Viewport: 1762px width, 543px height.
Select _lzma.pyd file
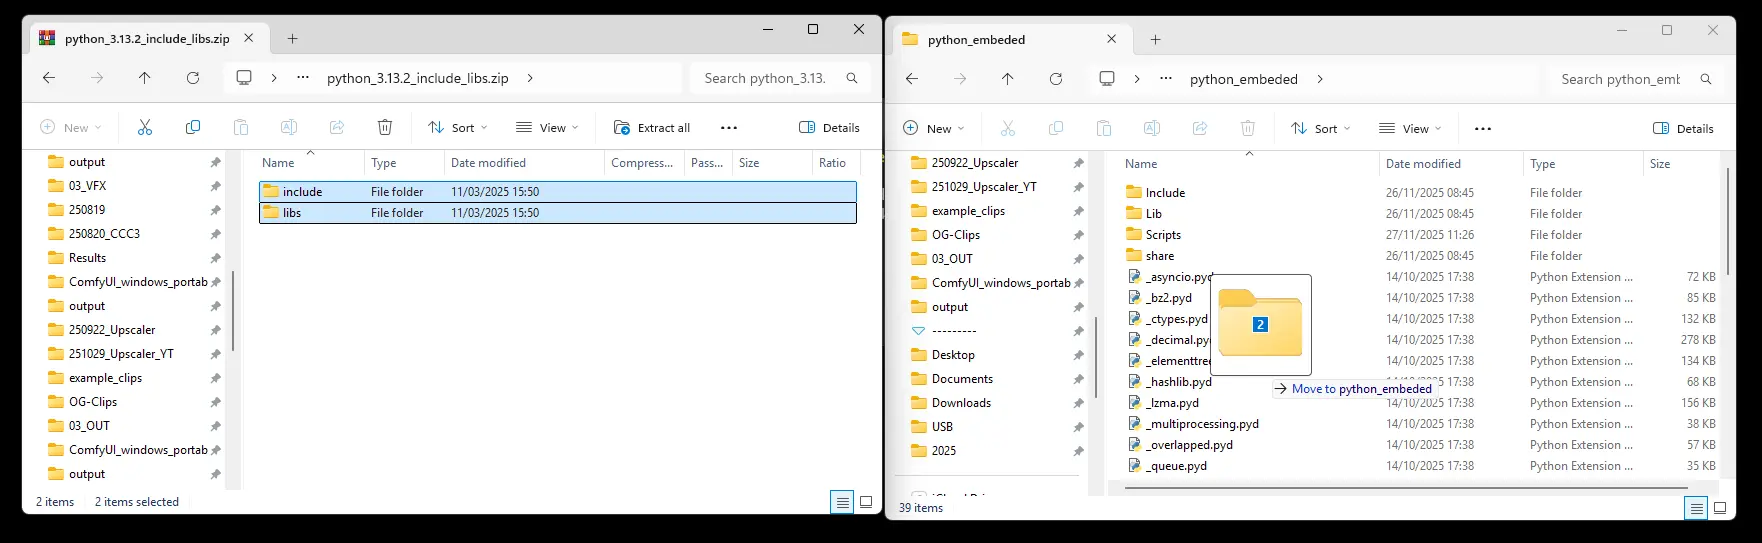(x=1172, y=403)
